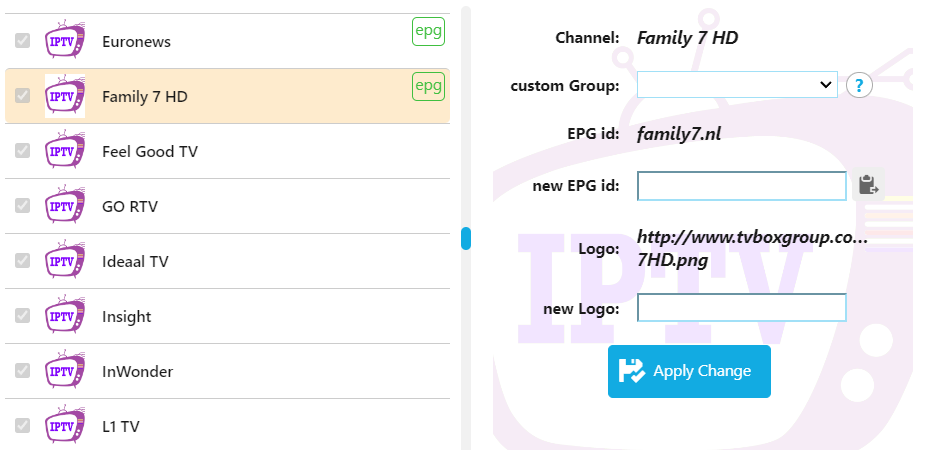Screen dimensions: 928x450
Task: Click the InWonder channel logo icon
Action: click(x=65, y=371)
